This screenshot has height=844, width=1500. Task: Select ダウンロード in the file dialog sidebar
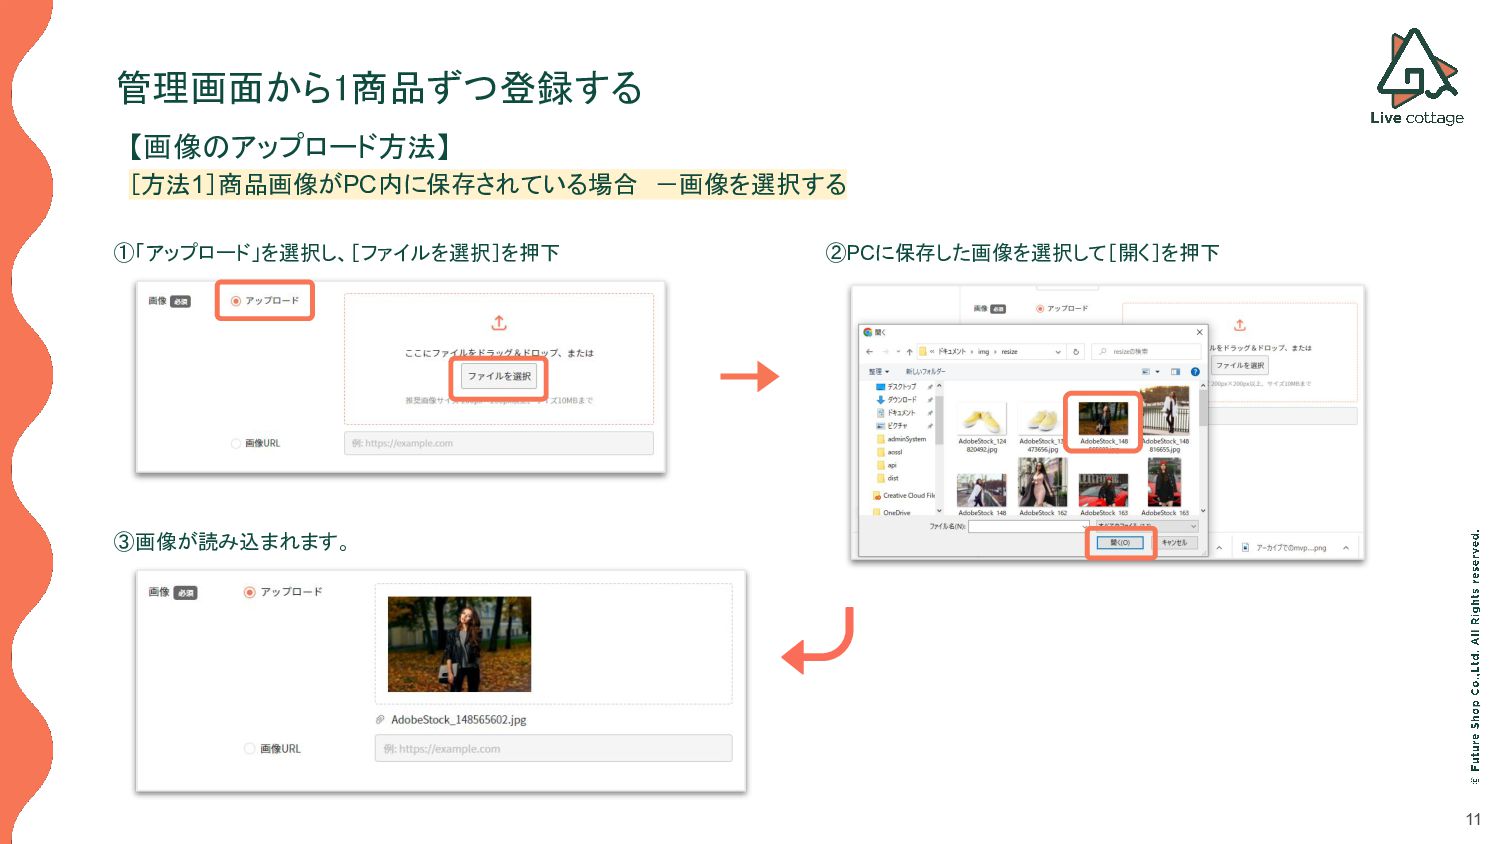tap(896, 399)
